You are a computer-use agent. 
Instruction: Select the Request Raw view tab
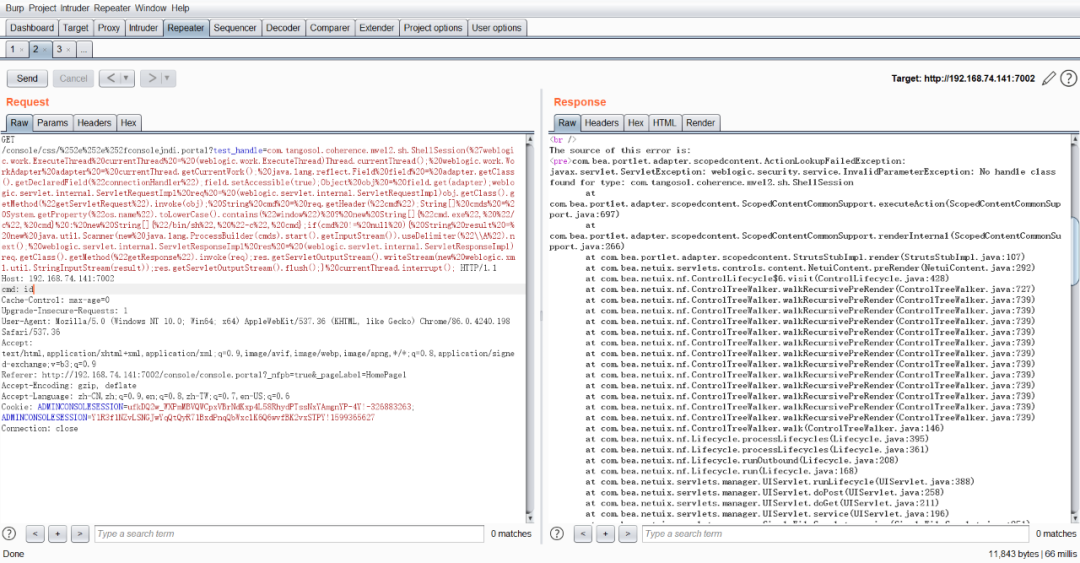pos(19,123)
